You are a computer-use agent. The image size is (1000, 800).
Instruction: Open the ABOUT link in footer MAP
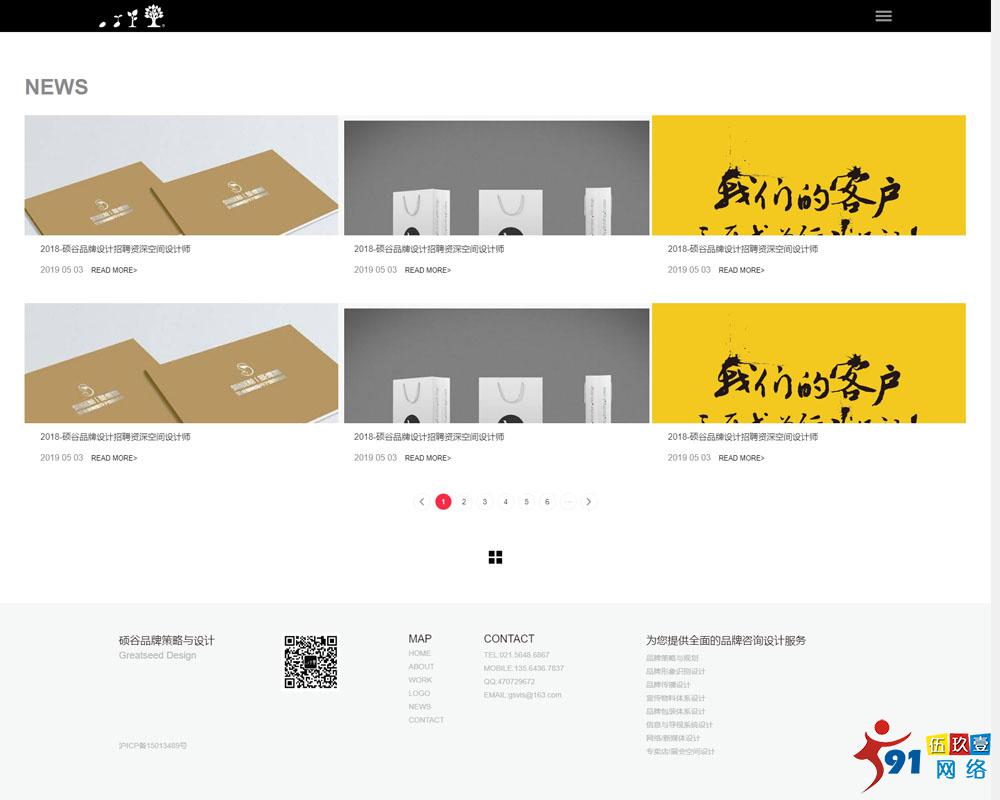click(x=421, y=667)
